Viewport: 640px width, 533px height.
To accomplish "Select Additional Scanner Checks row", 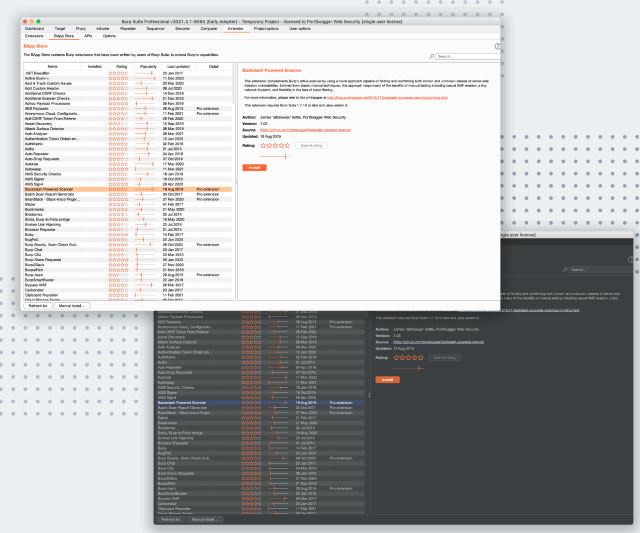I will click(128, 98).
